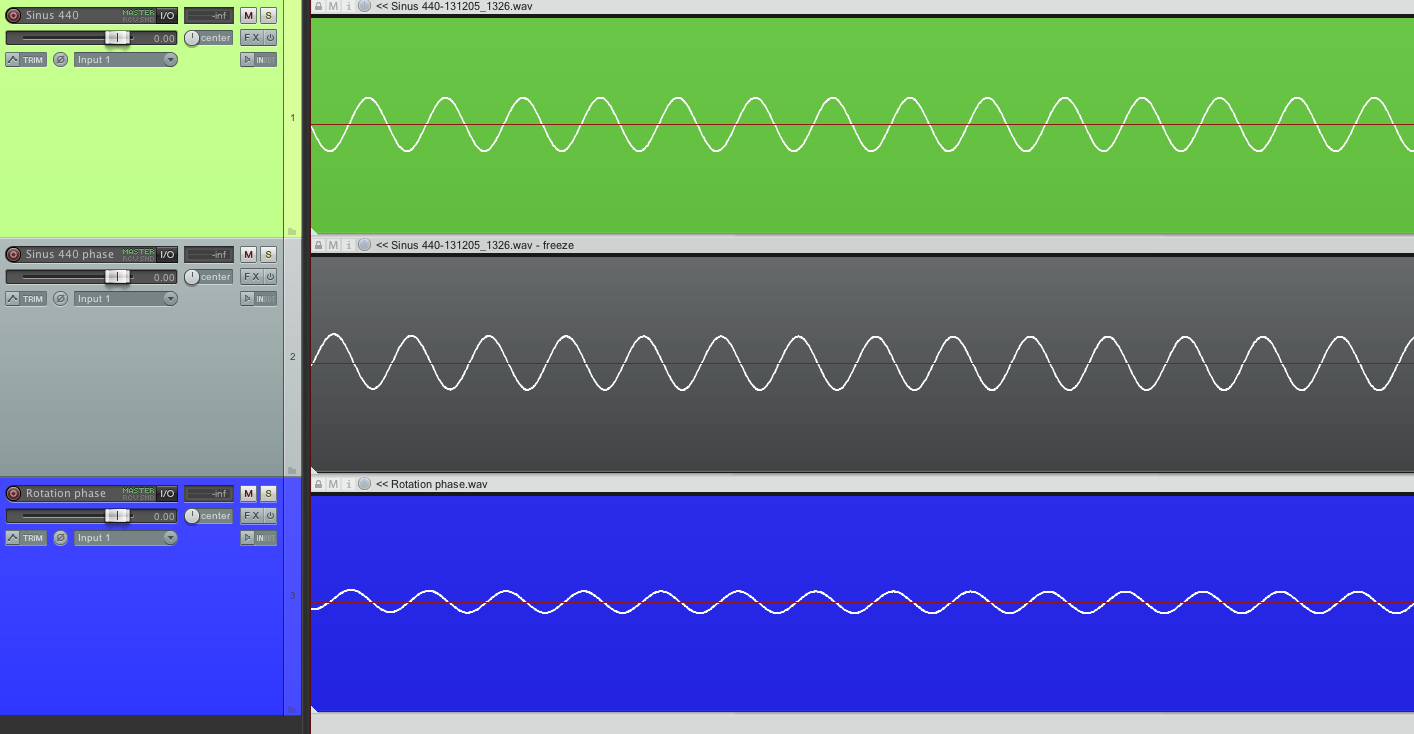Screen dimensions: 1414x734
Task: Mute the Sinus 440-131205_1326.wav item on track 1
Action: click(333, 6)
